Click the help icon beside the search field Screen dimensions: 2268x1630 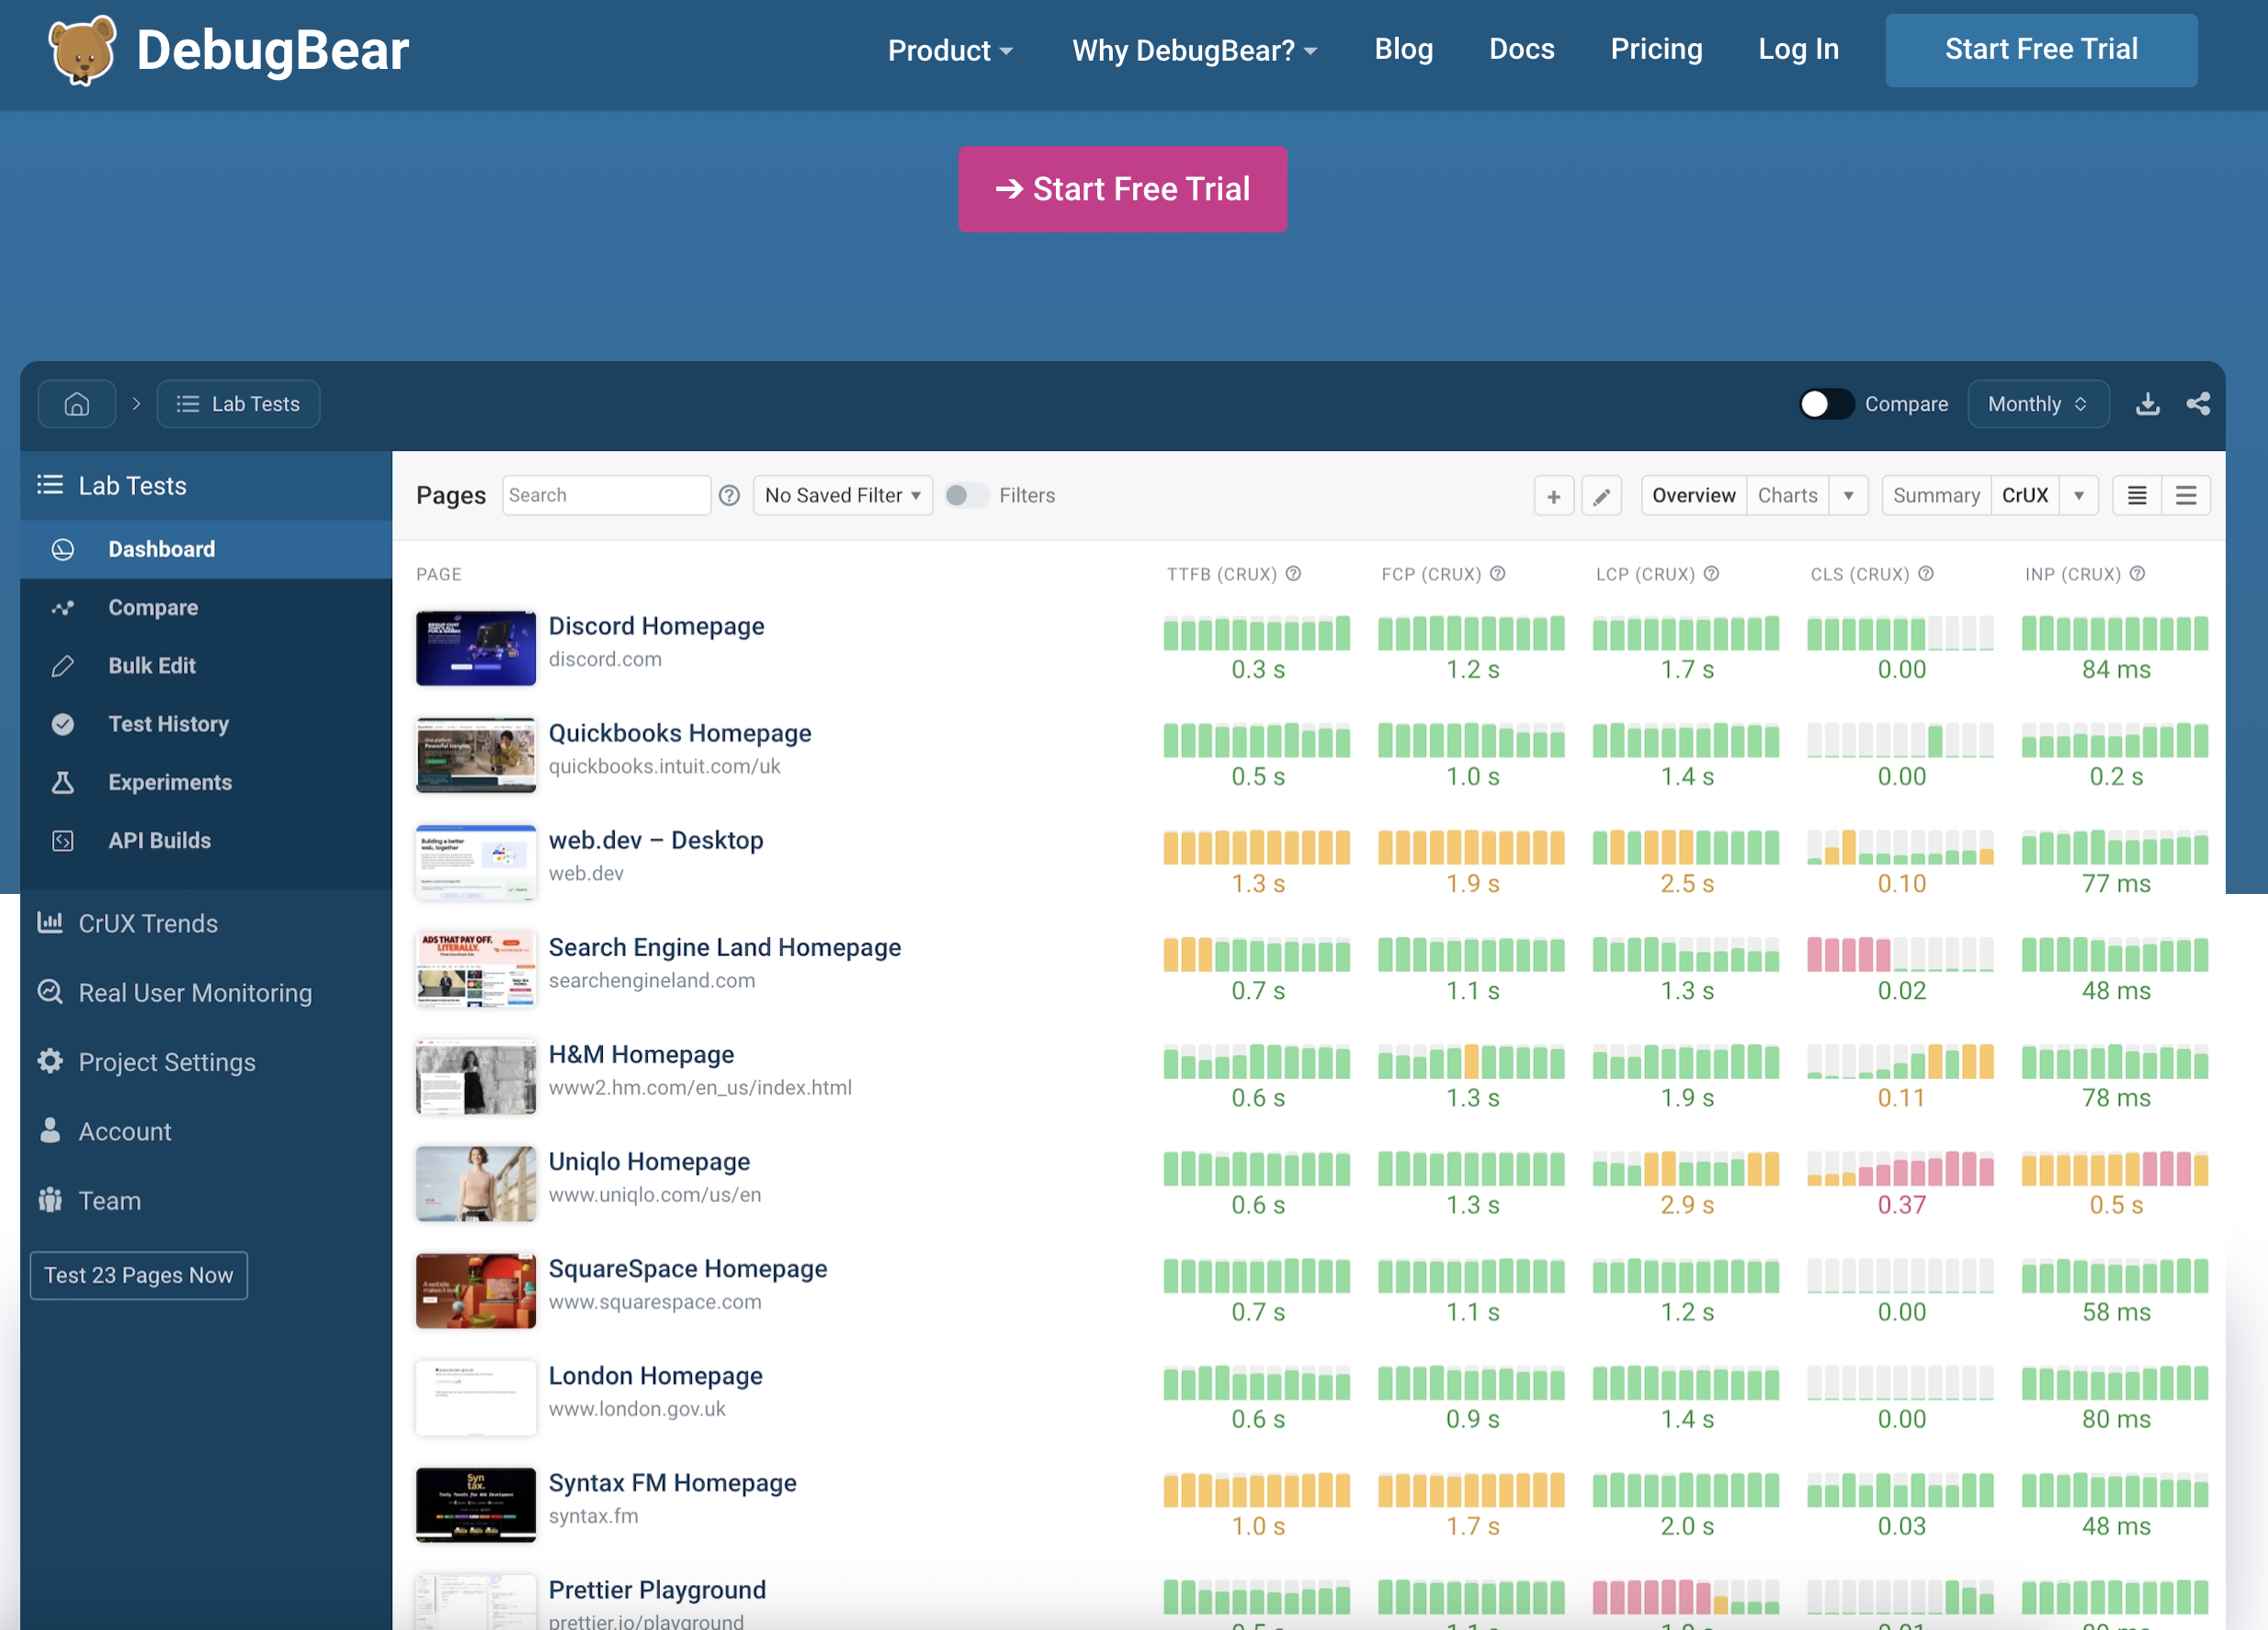pos(728,495)
